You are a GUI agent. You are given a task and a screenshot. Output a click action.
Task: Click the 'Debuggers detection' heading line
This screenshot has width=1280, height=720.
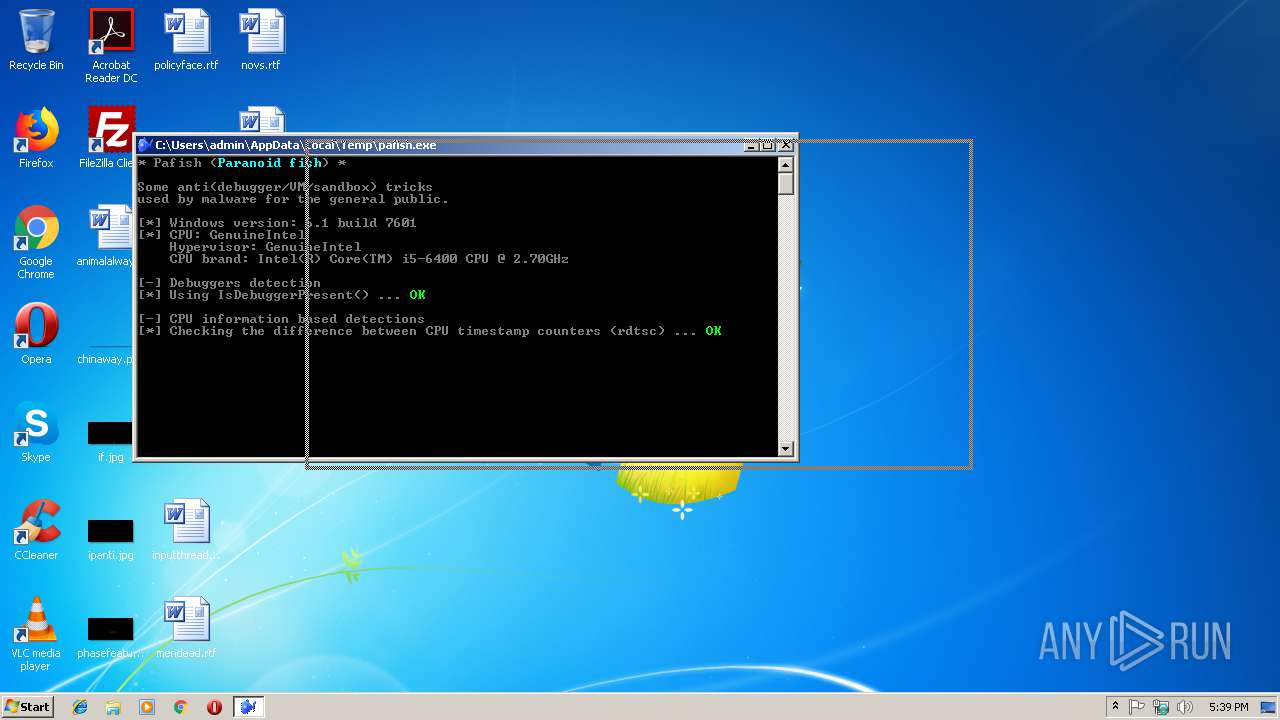tap(229, 283)
